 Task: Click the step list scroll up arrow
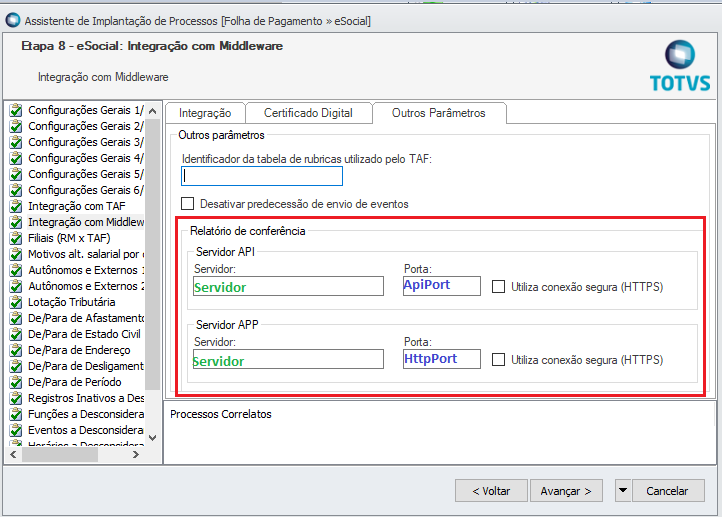153,111
